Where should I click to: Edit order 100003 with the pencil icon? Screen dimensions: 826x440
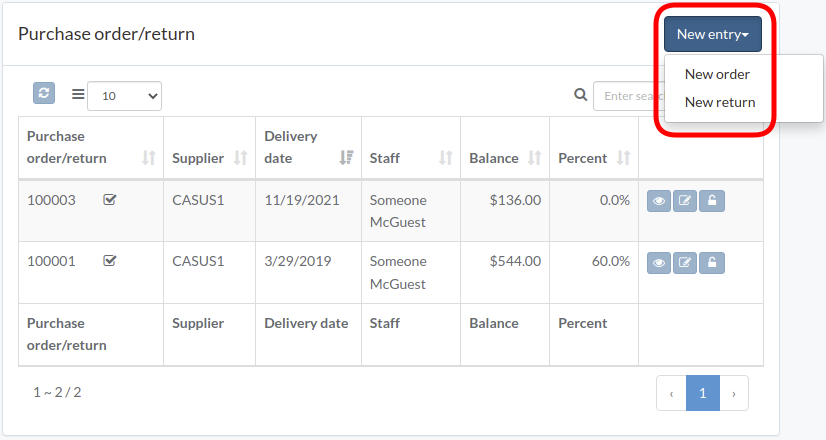(x=685, y=201)
